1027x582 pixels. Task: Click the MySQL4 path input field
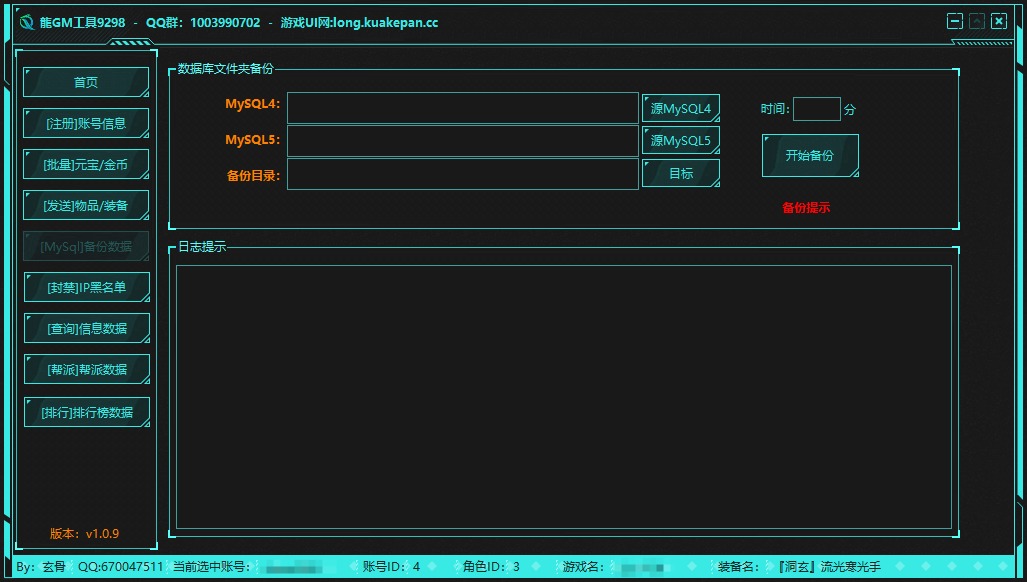(x=462, y=108)
